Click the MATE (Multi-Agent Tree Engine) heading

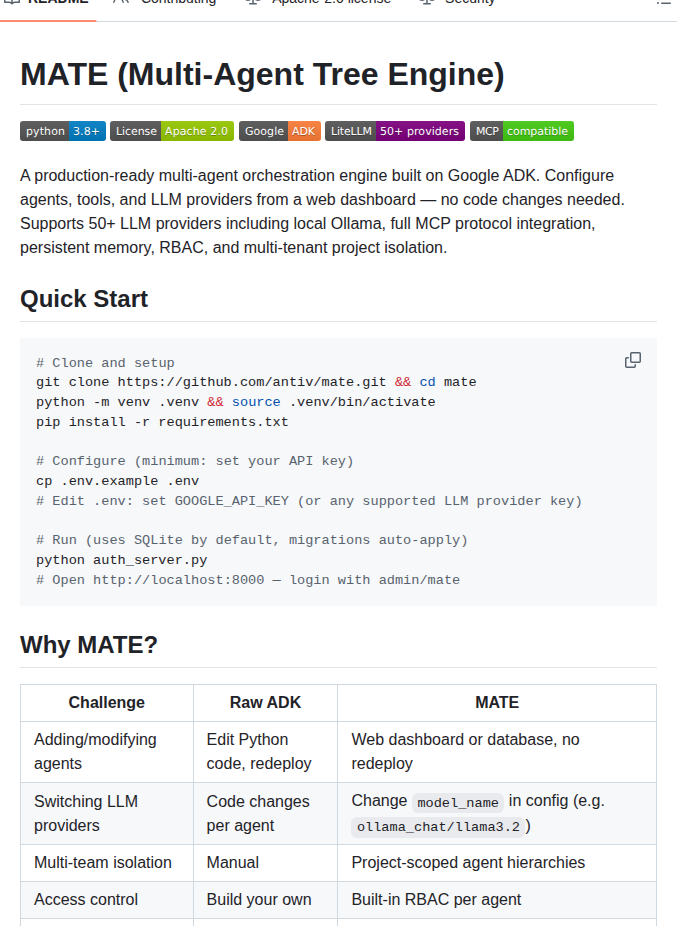[x=262, y=74]
